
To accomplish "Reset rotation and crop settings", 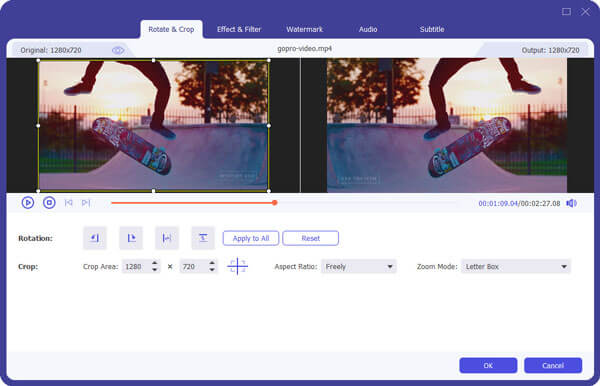I will coord(310,238).
